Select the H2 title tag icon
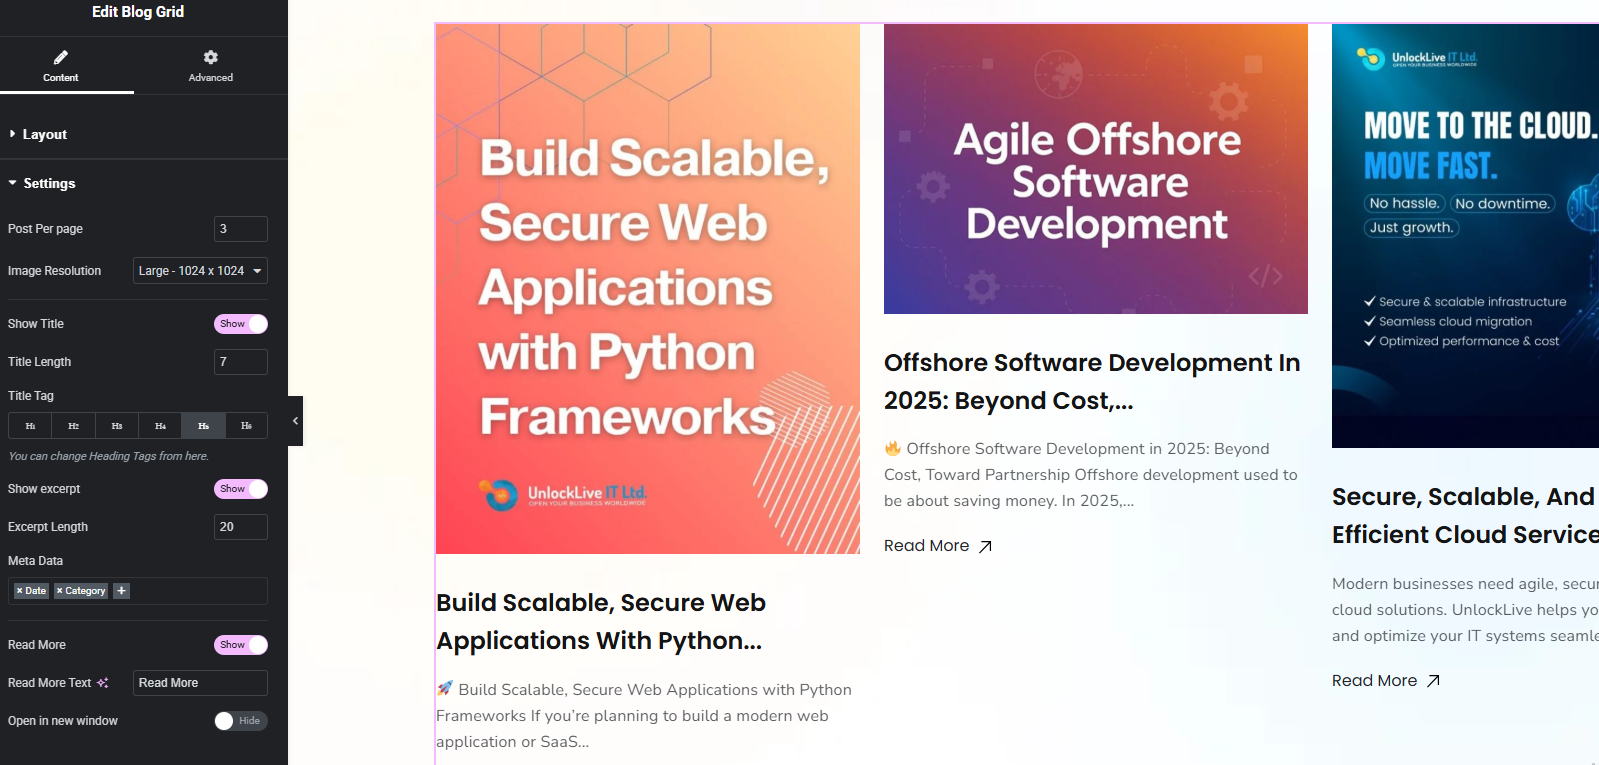Image resolution: width=1599 pixels, height=765 pixels. (x=73, y=426)
